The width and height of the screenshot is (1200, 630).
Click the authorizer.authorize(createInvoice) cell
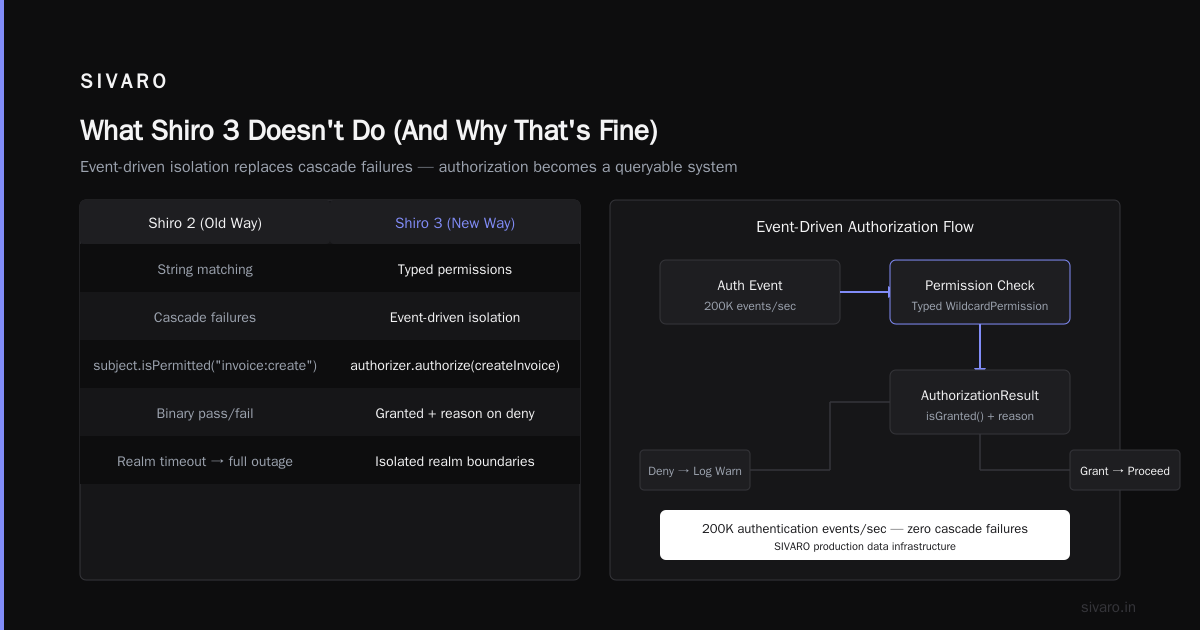[455, 365]
